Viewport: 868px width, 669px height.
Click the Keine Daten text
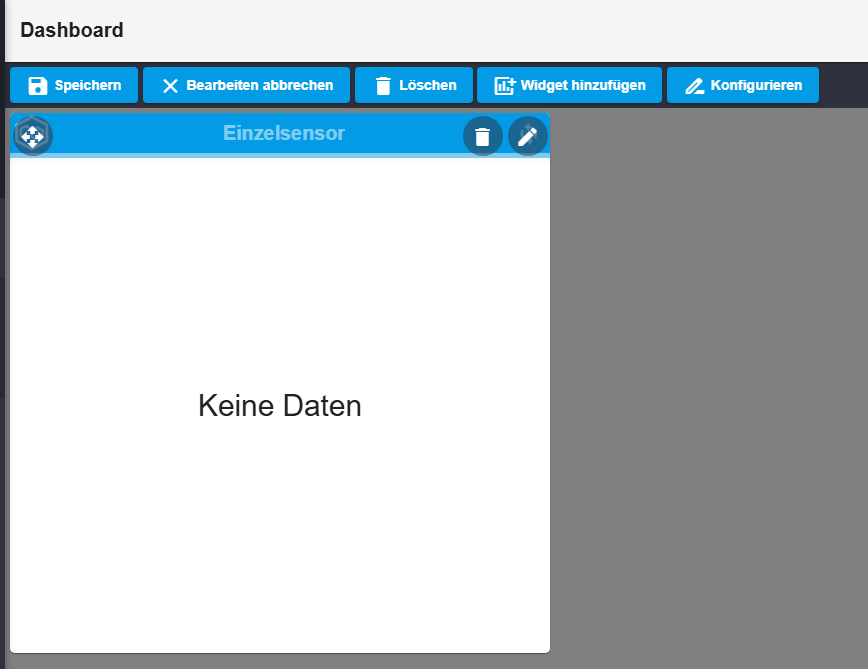coord(280,406)
